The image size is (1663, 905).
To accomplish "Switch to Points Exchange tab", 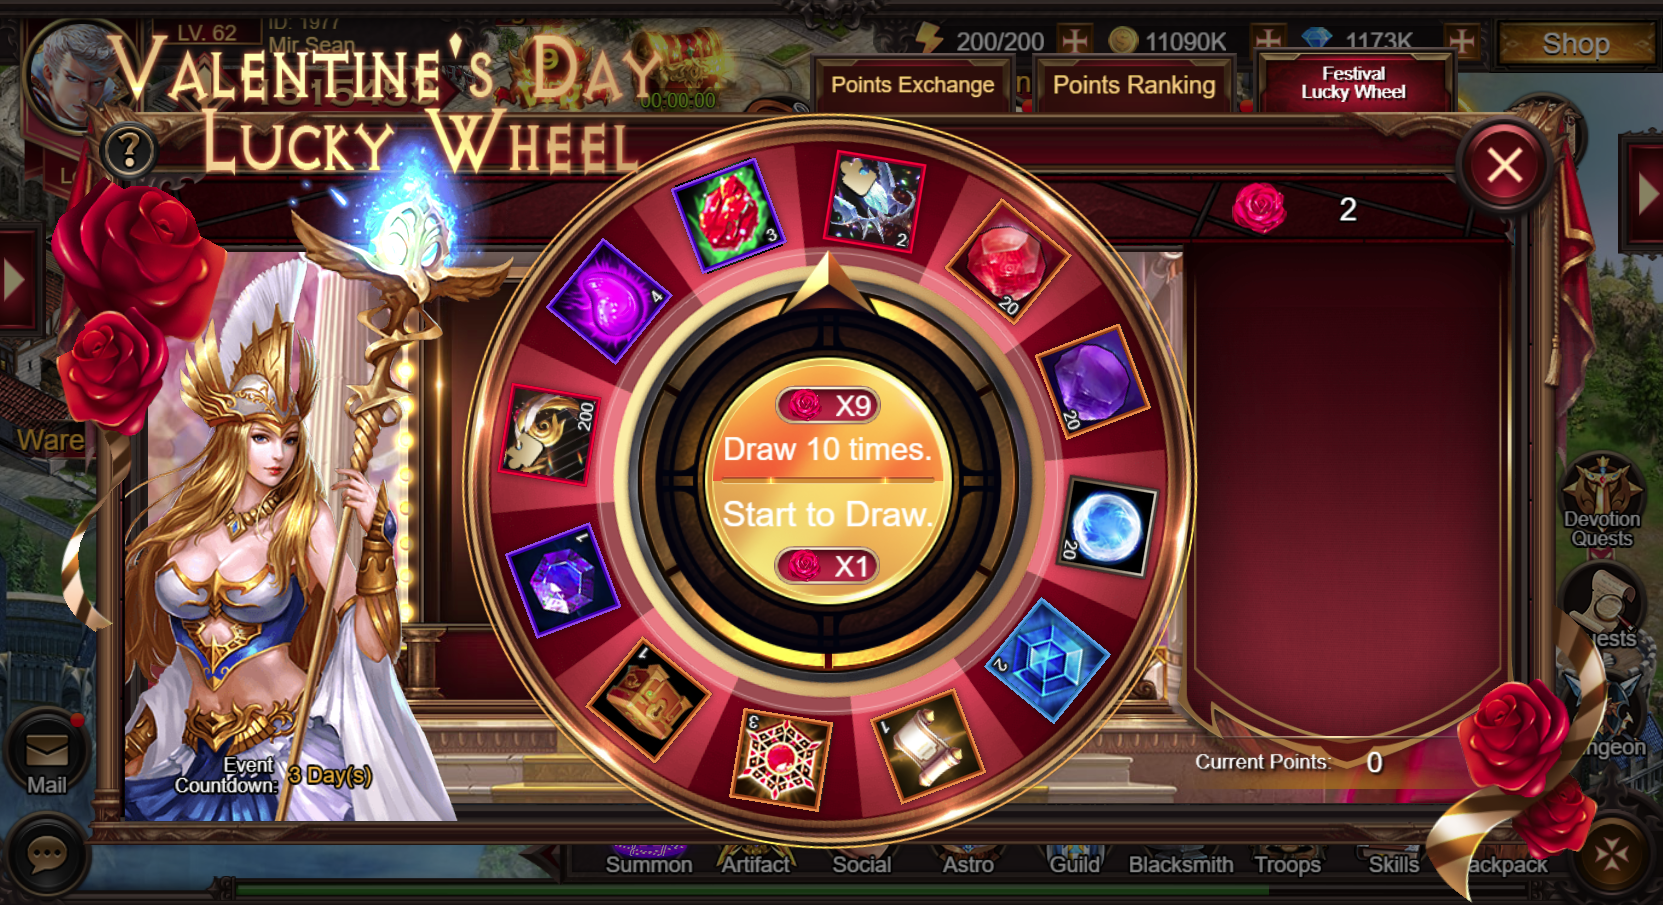I will tap(912, 85).
